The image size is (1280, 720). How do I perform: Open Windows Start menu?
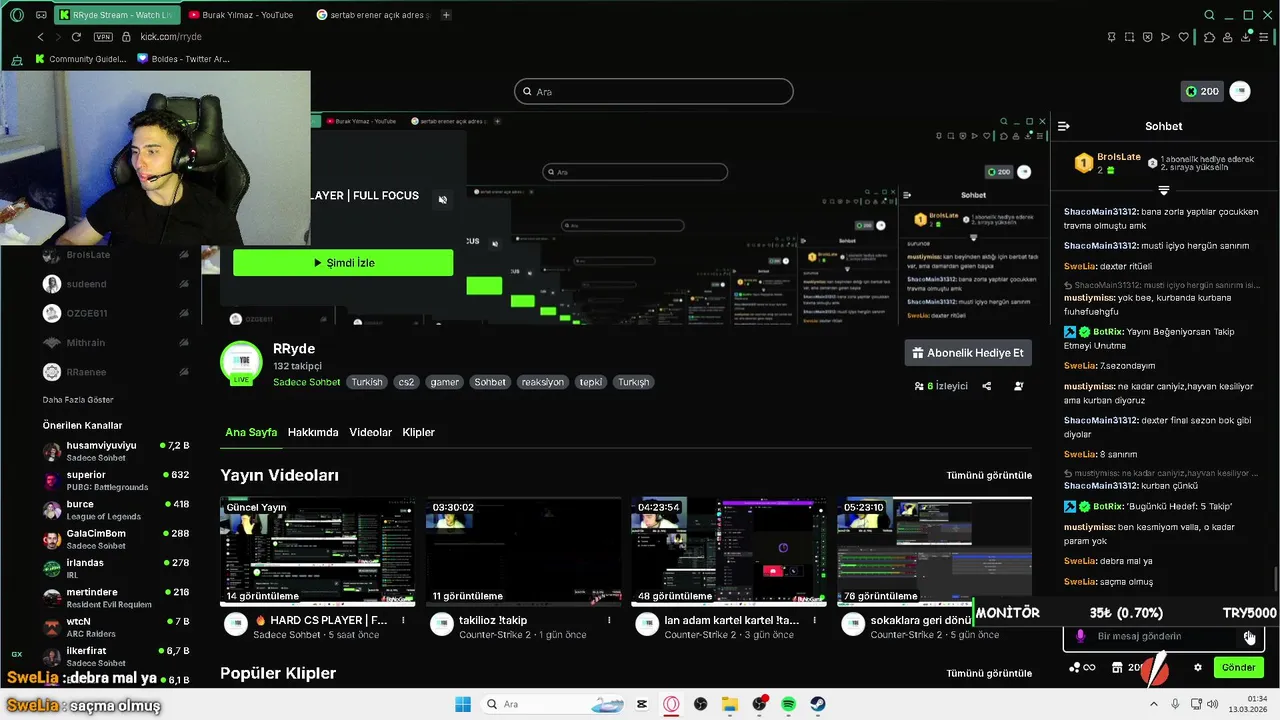pyautogui.click(x=463, y=704)
